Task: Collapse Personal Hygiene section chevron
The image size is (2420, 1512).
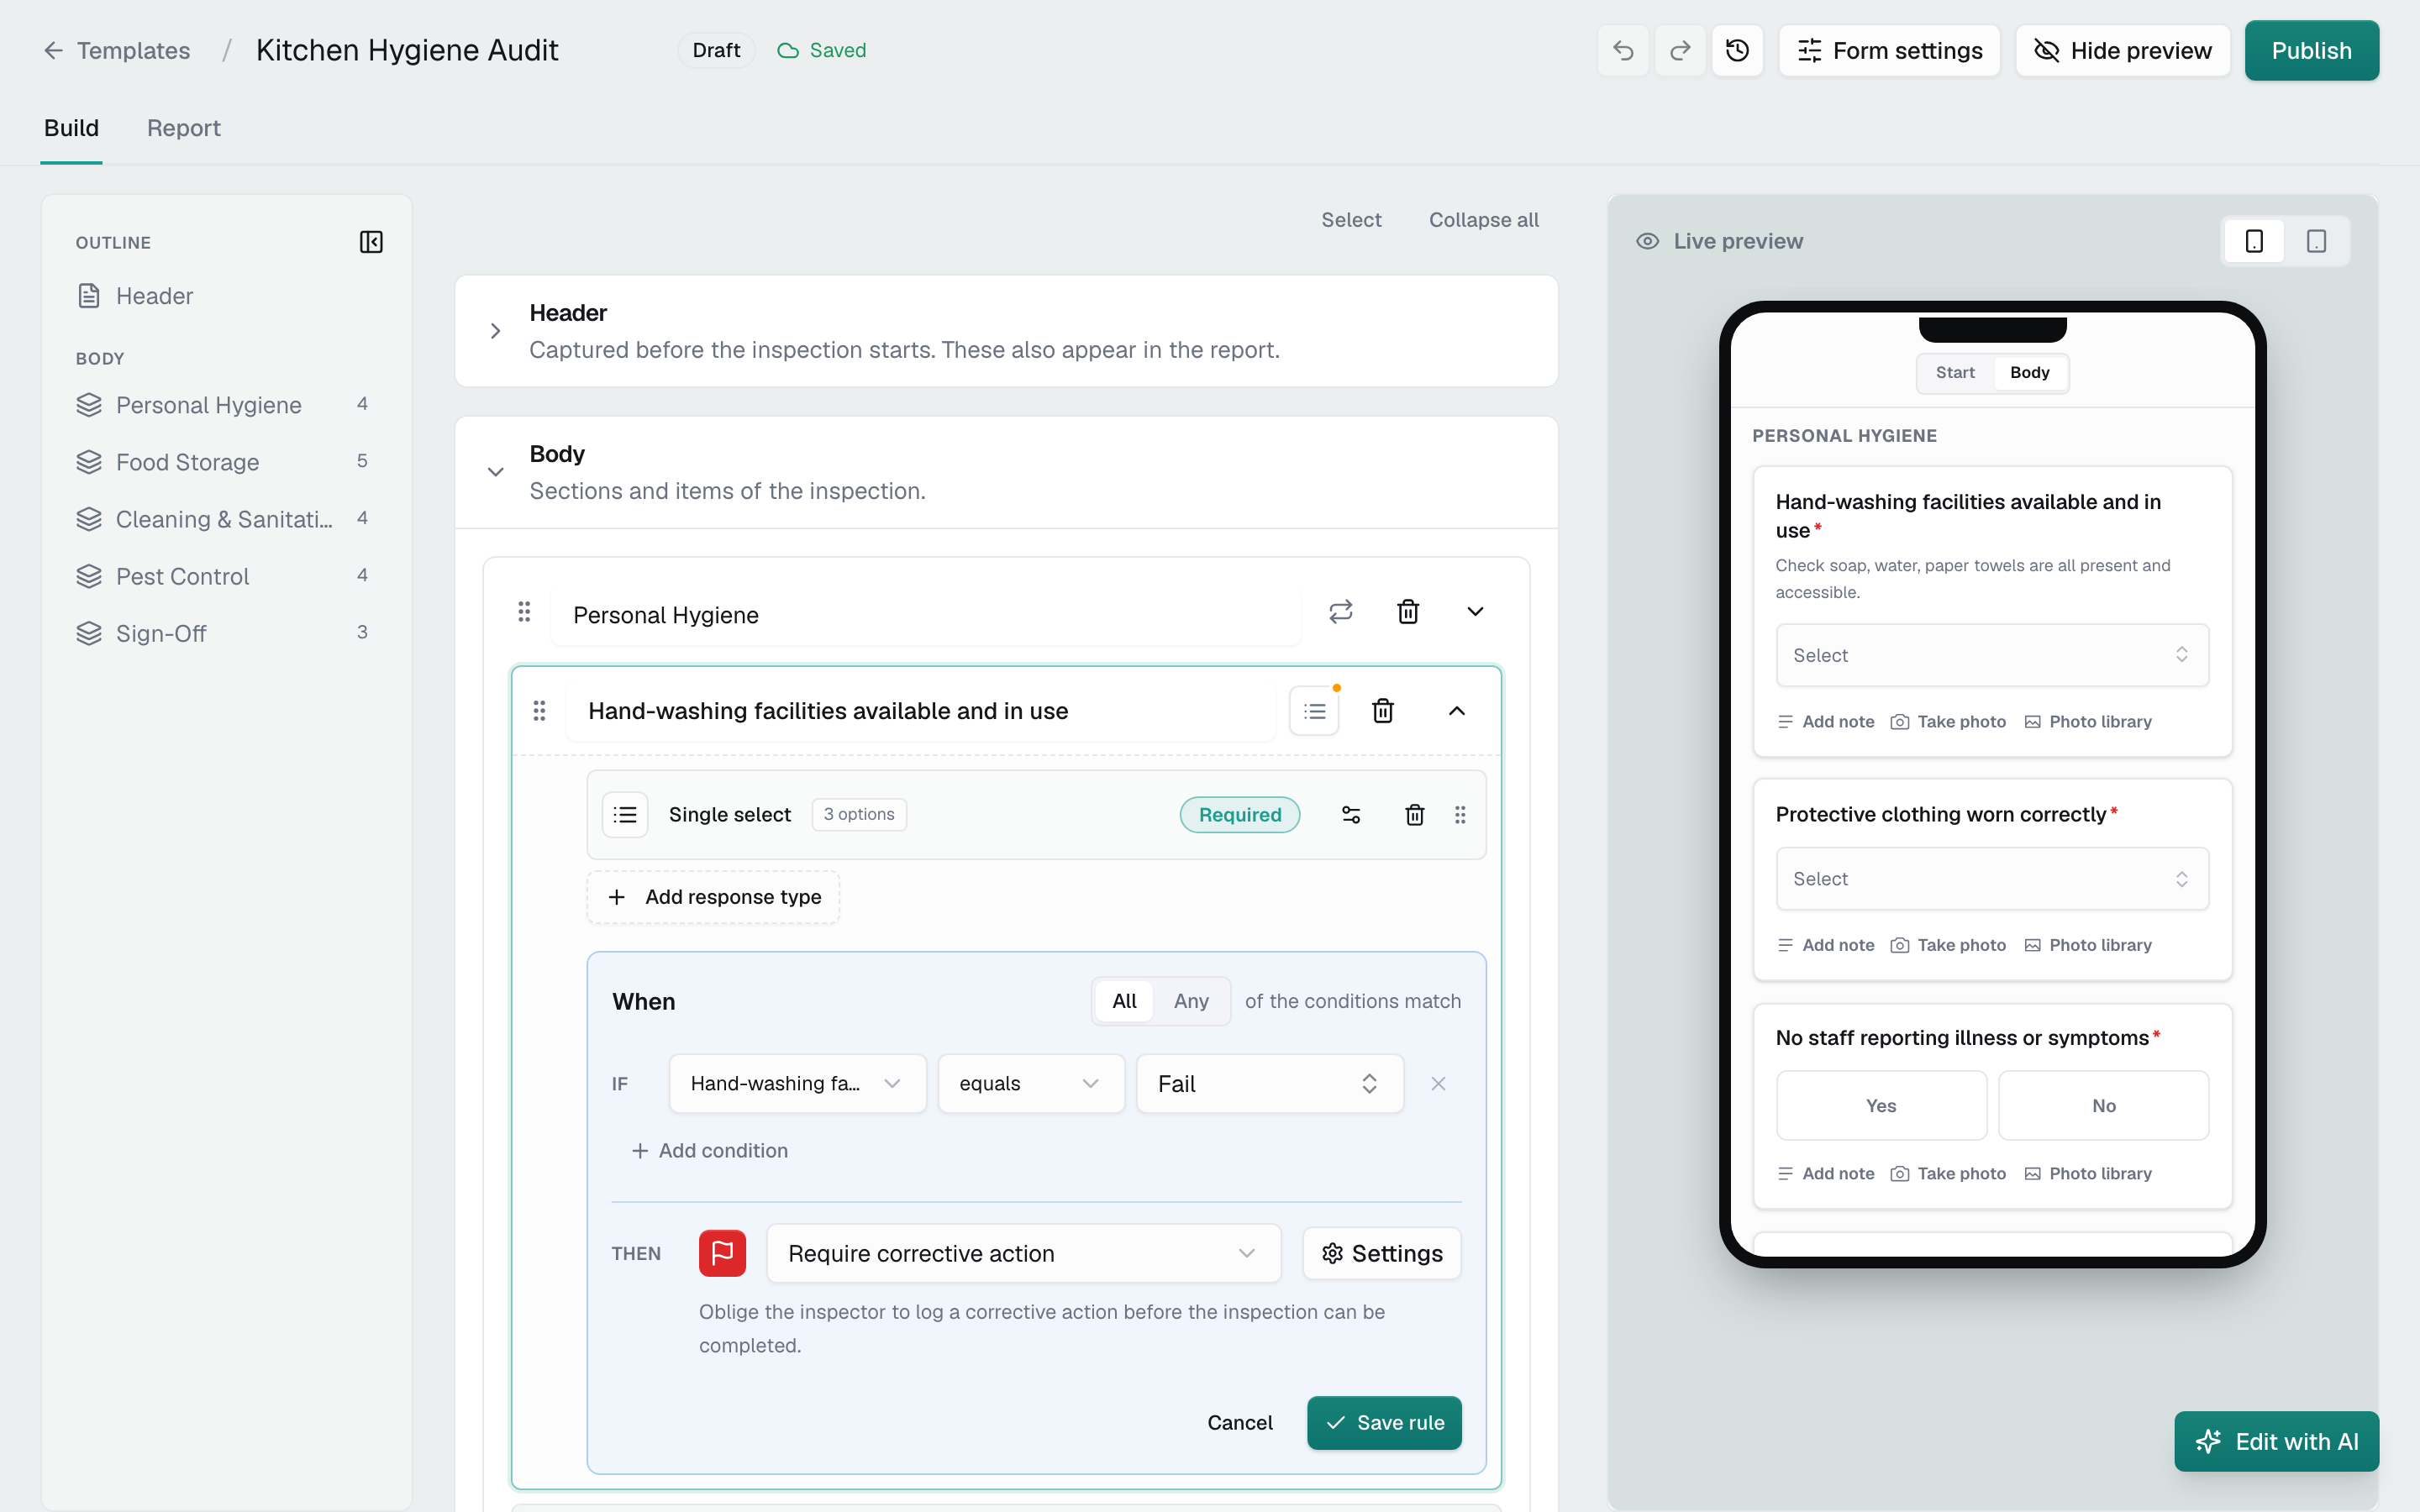Action: point(1475,612)
